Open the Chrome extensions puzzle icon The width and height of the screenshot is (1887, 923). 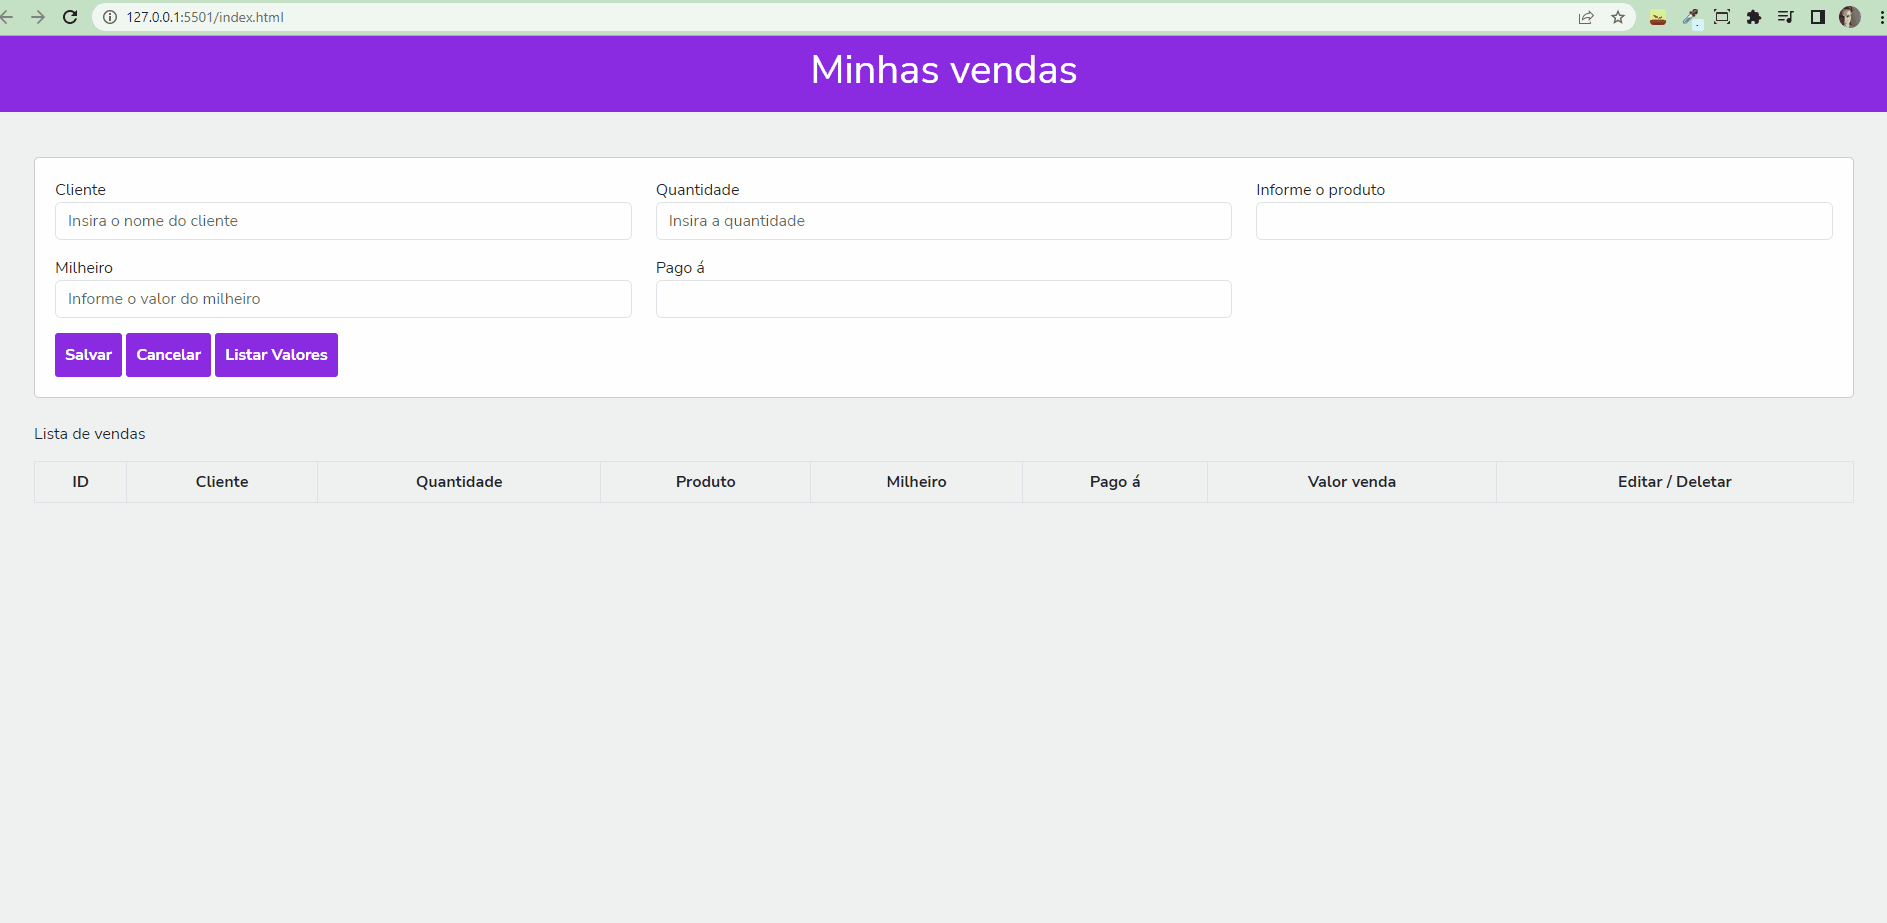click(x=1755, y=17)
